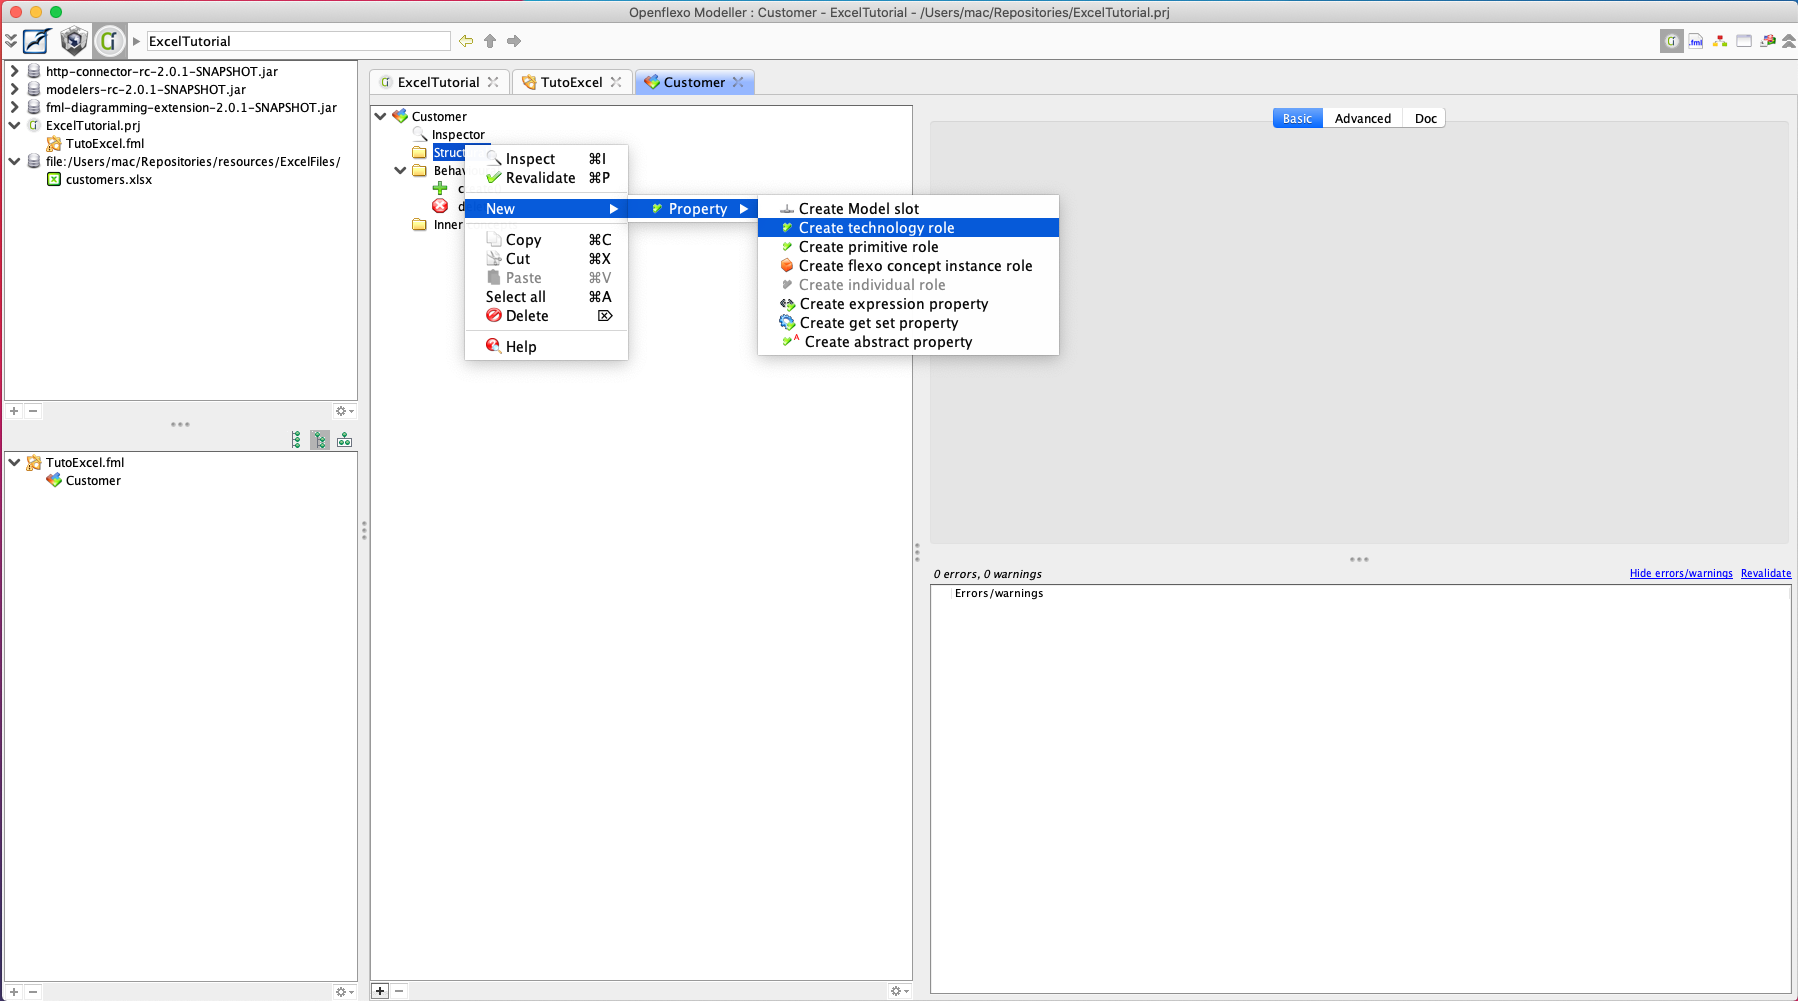
Task: Expand http-connector-rc-2.0.1-SNAPSHOT.jar node
Action: (14, 71)
